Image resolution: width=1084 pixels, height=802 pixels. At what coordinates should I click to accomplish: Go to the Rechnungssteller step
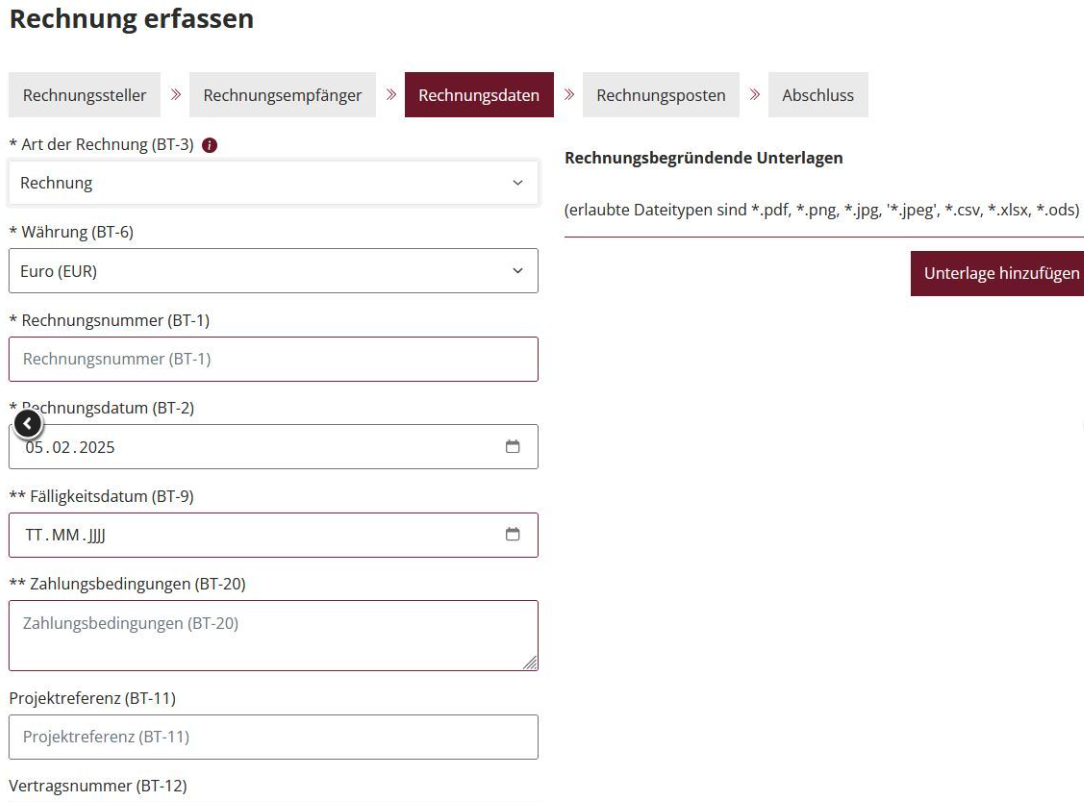click(x=85, y=95)
